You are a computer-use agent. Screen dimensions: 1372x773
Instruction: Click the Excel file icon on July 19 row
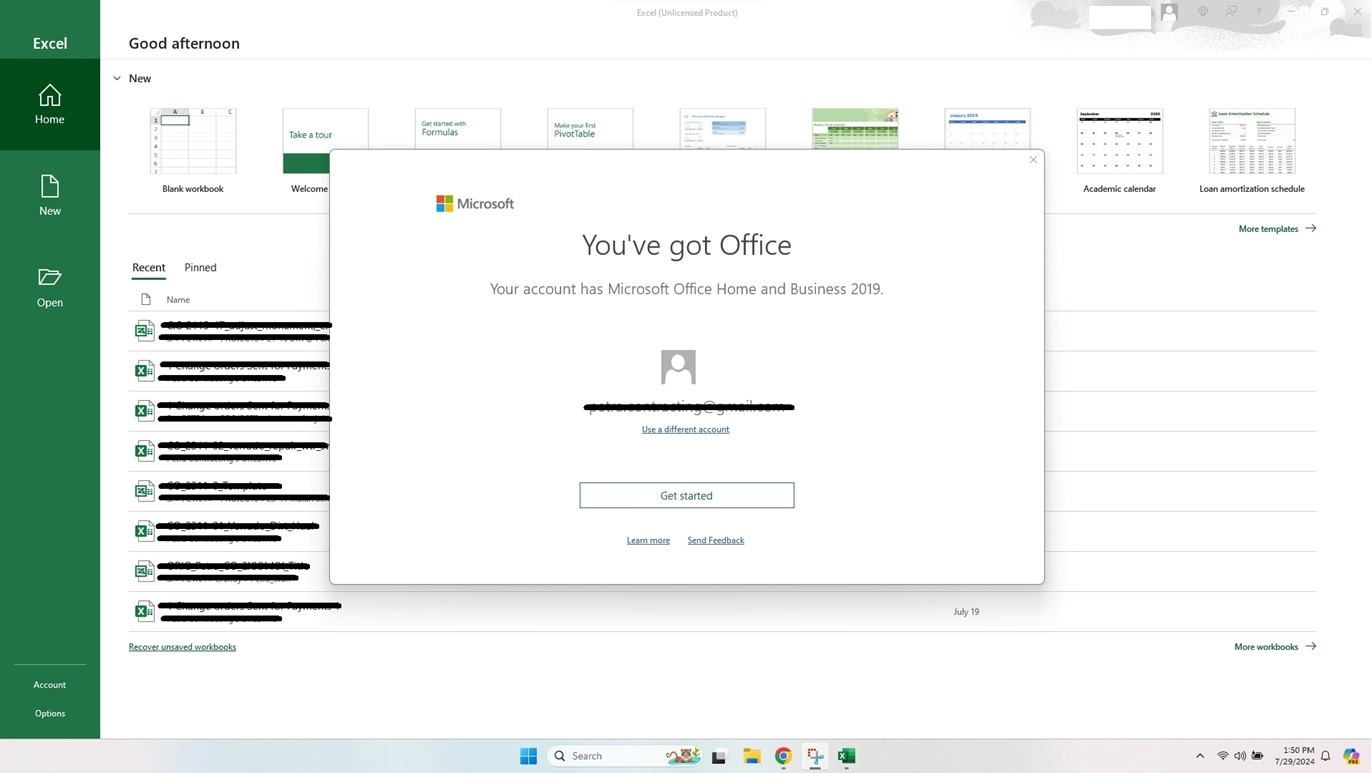click(x=145, y=611)
